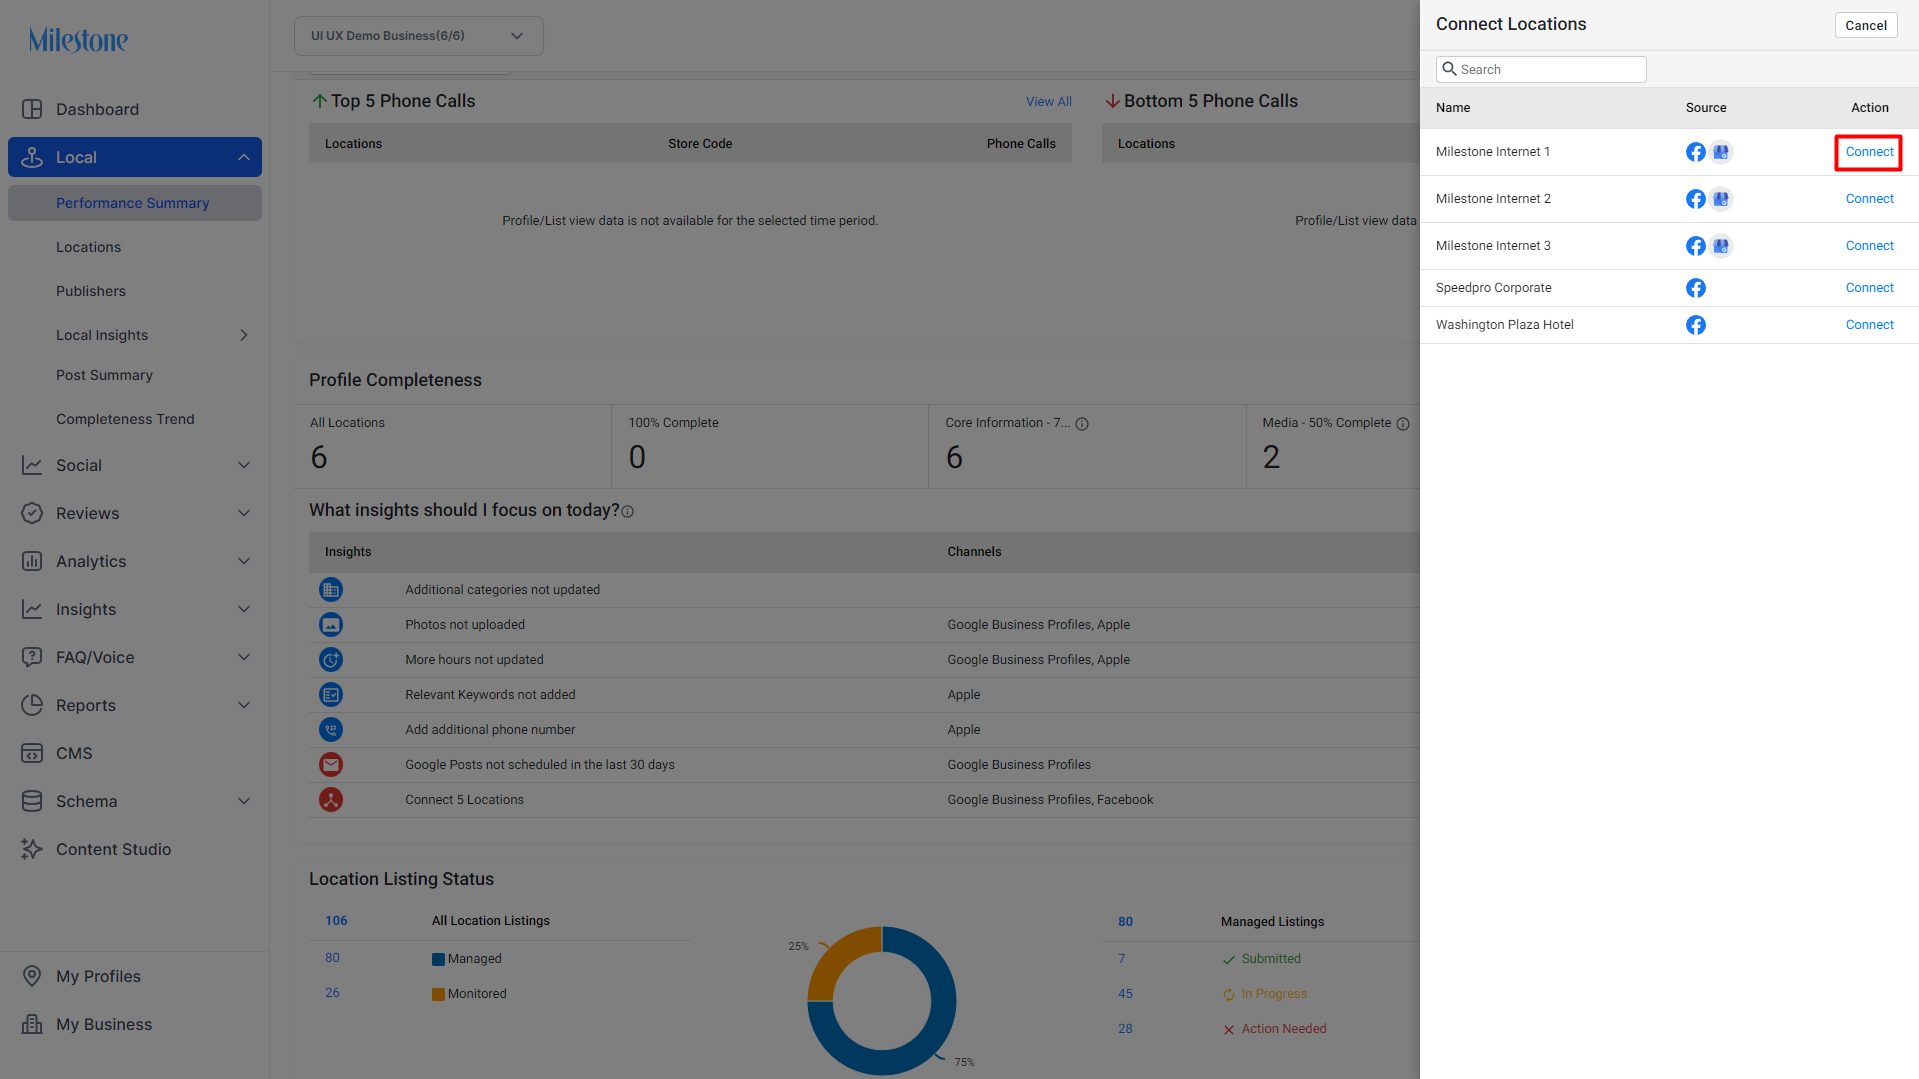
Task: Open the UI UX Demo Business dropdown
Action: click(418, 36)
